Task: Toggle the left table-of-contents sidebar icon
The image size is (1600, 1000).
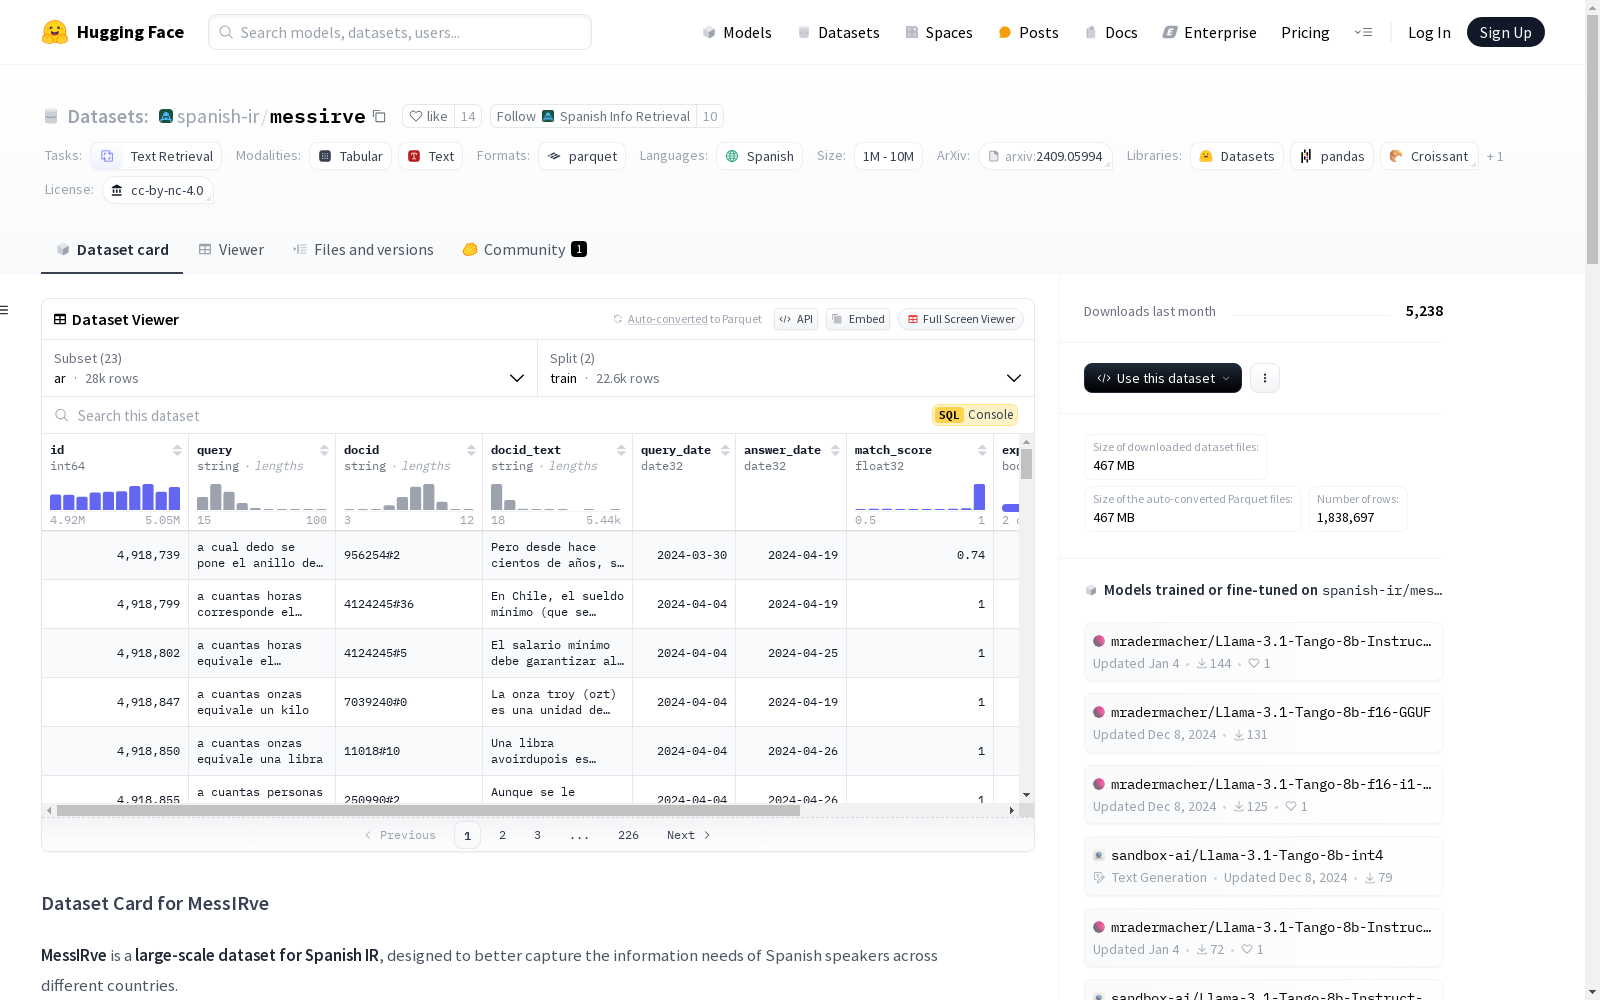Action: click(x=4, y=310)
